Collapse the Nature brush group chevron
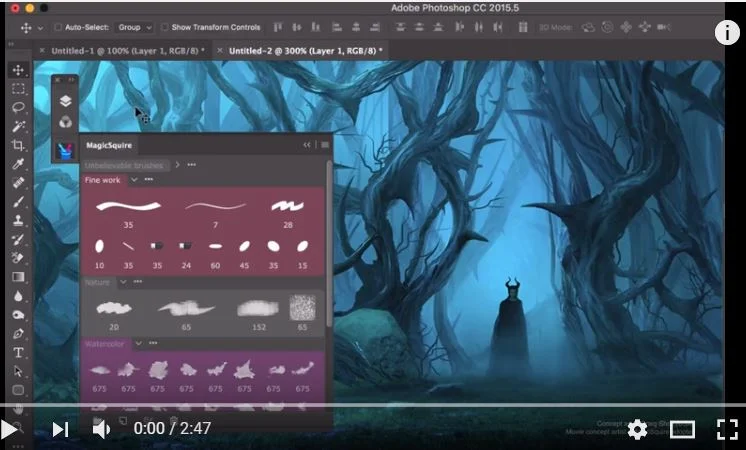The image size is (746, 450). pos(123,282)
